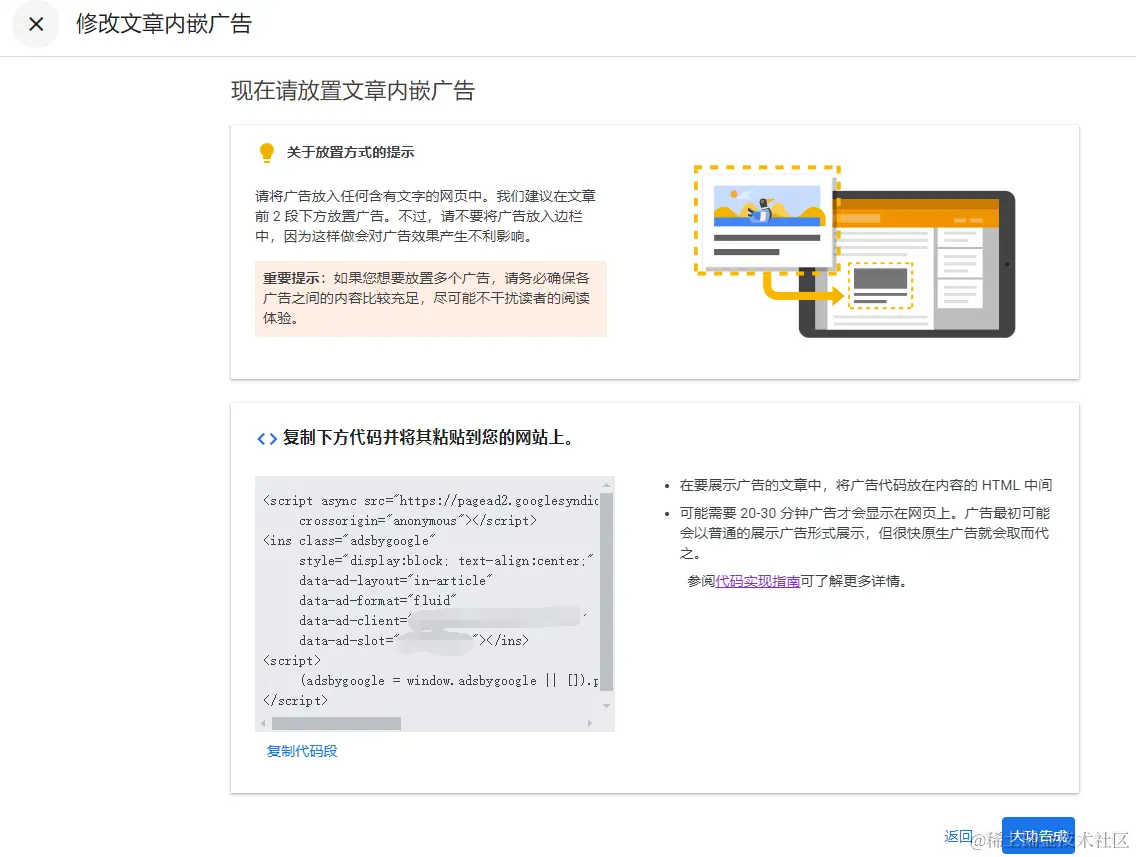The image size is (1136, 857).
Task: Click the lightbulb icon in the tips panel
Action: pos(266,152)
